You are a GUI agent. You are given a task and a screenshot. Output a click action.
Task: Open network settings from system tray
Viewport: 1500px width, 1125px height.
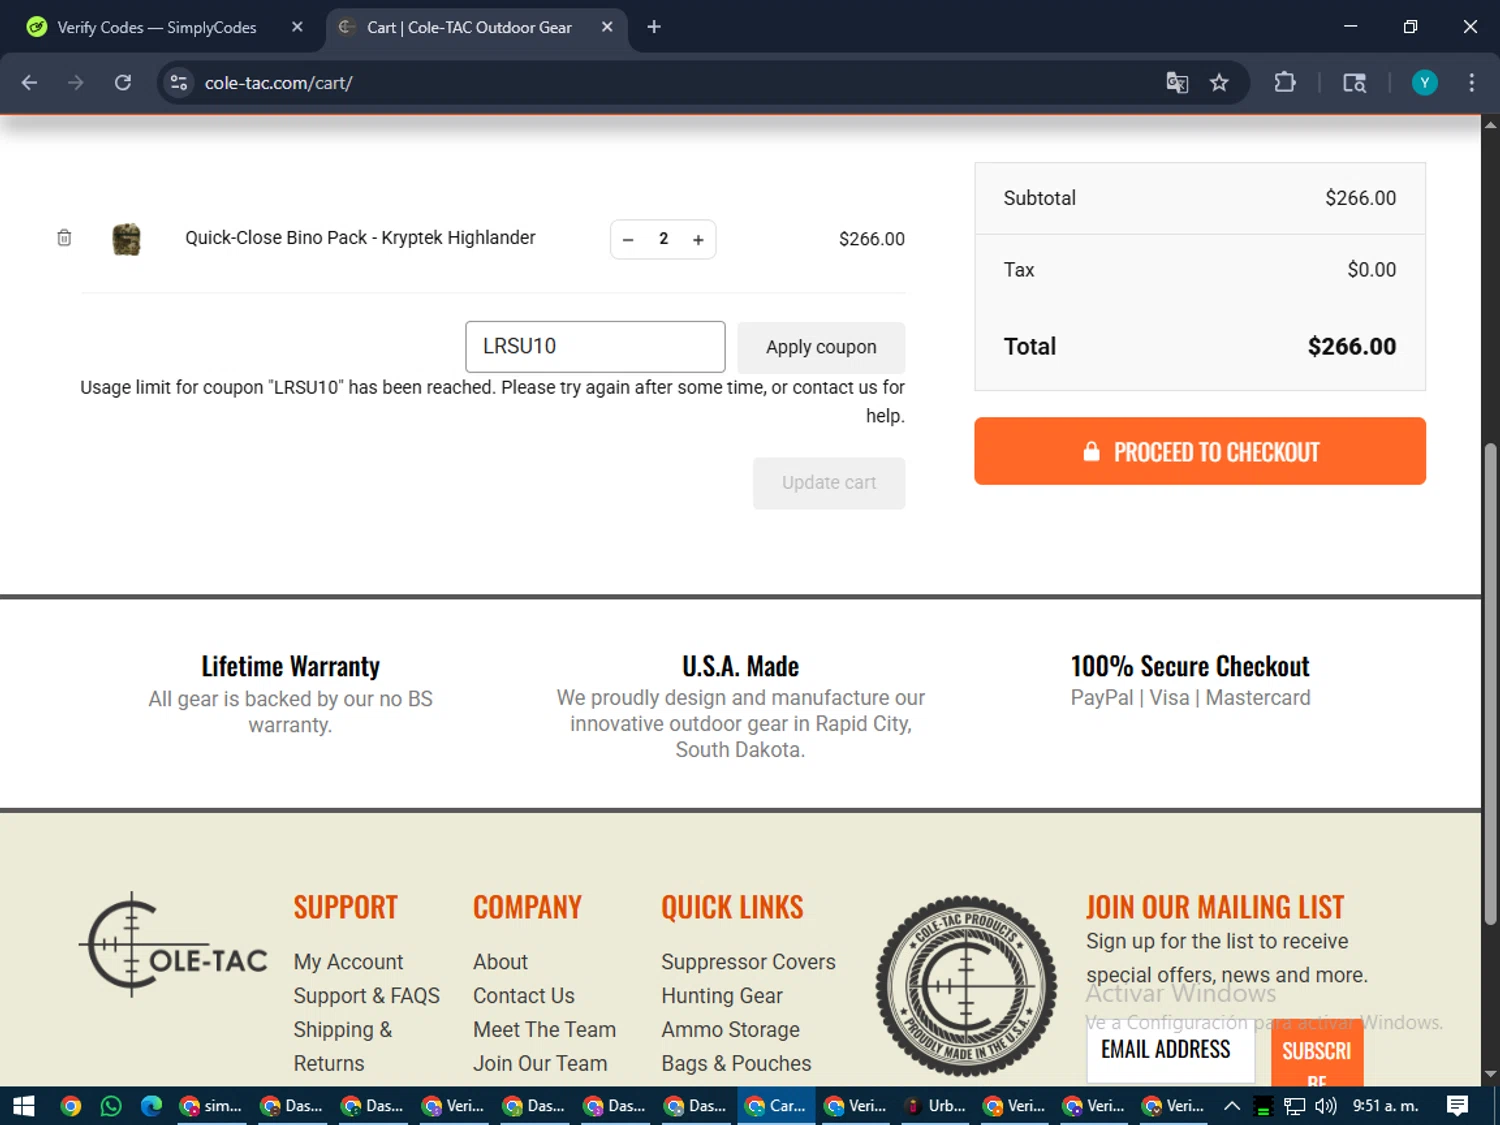[x=1295, y=1106]
